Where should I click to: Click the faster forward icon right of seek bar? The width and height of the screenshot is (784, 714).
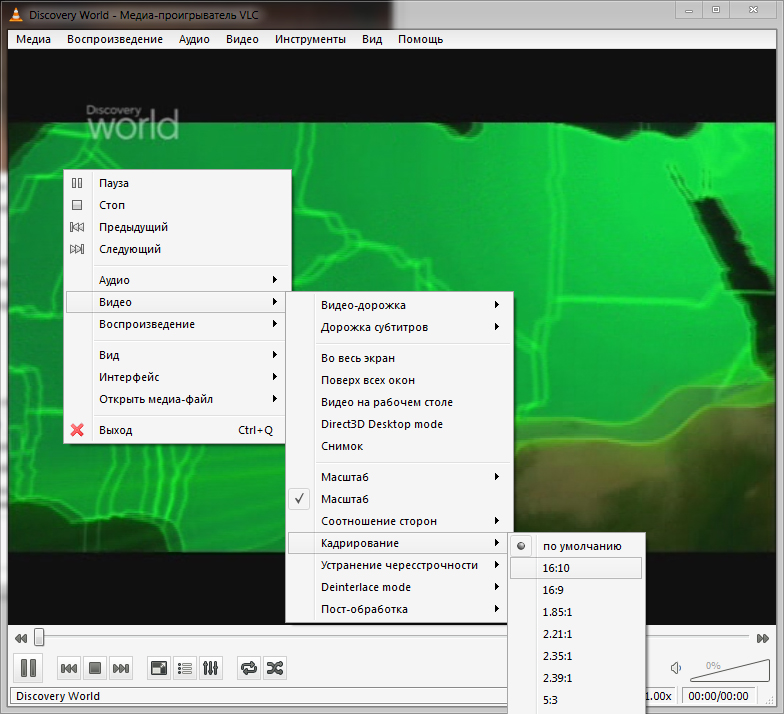click(762, 638)
